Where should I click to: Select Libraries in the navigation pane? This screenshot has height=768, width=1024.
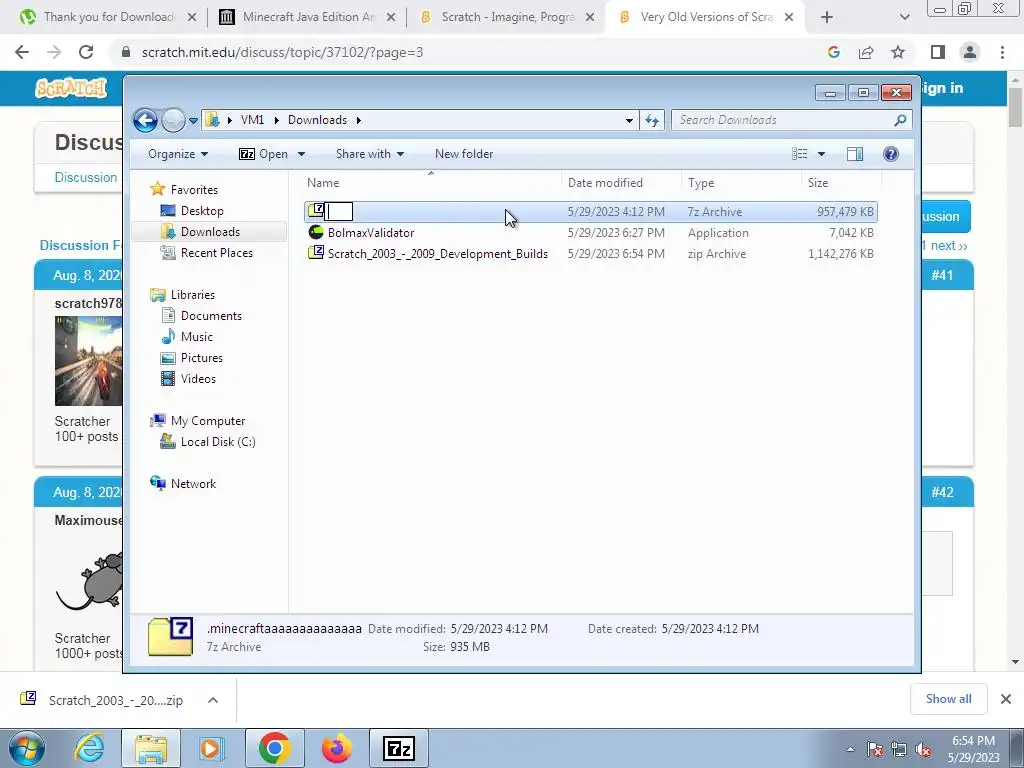tap(192, 295)
